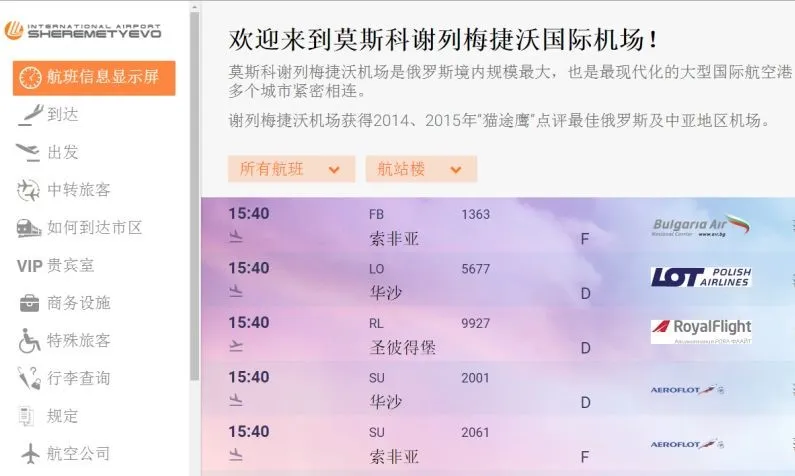Viewport: 795px width, 476px height.
Task: Click the airplane icon beside 航空公司
Action: (30, 453)
